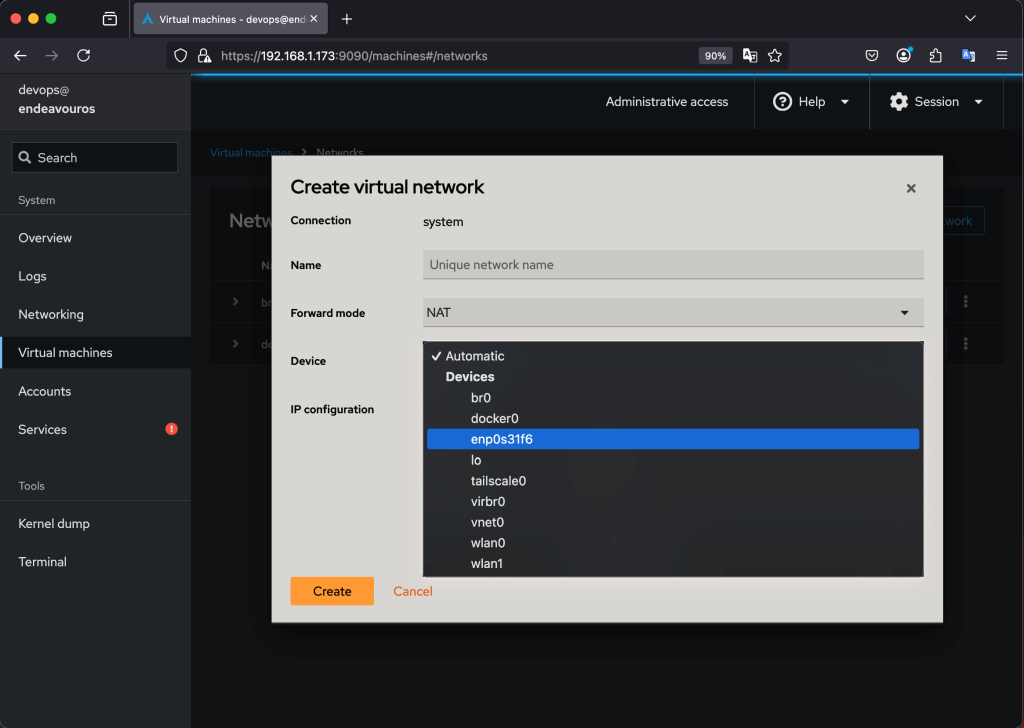Click the Firefox account profile icon
The width and height of the screenshot is (1024, 728).
[x=904, y=56]
